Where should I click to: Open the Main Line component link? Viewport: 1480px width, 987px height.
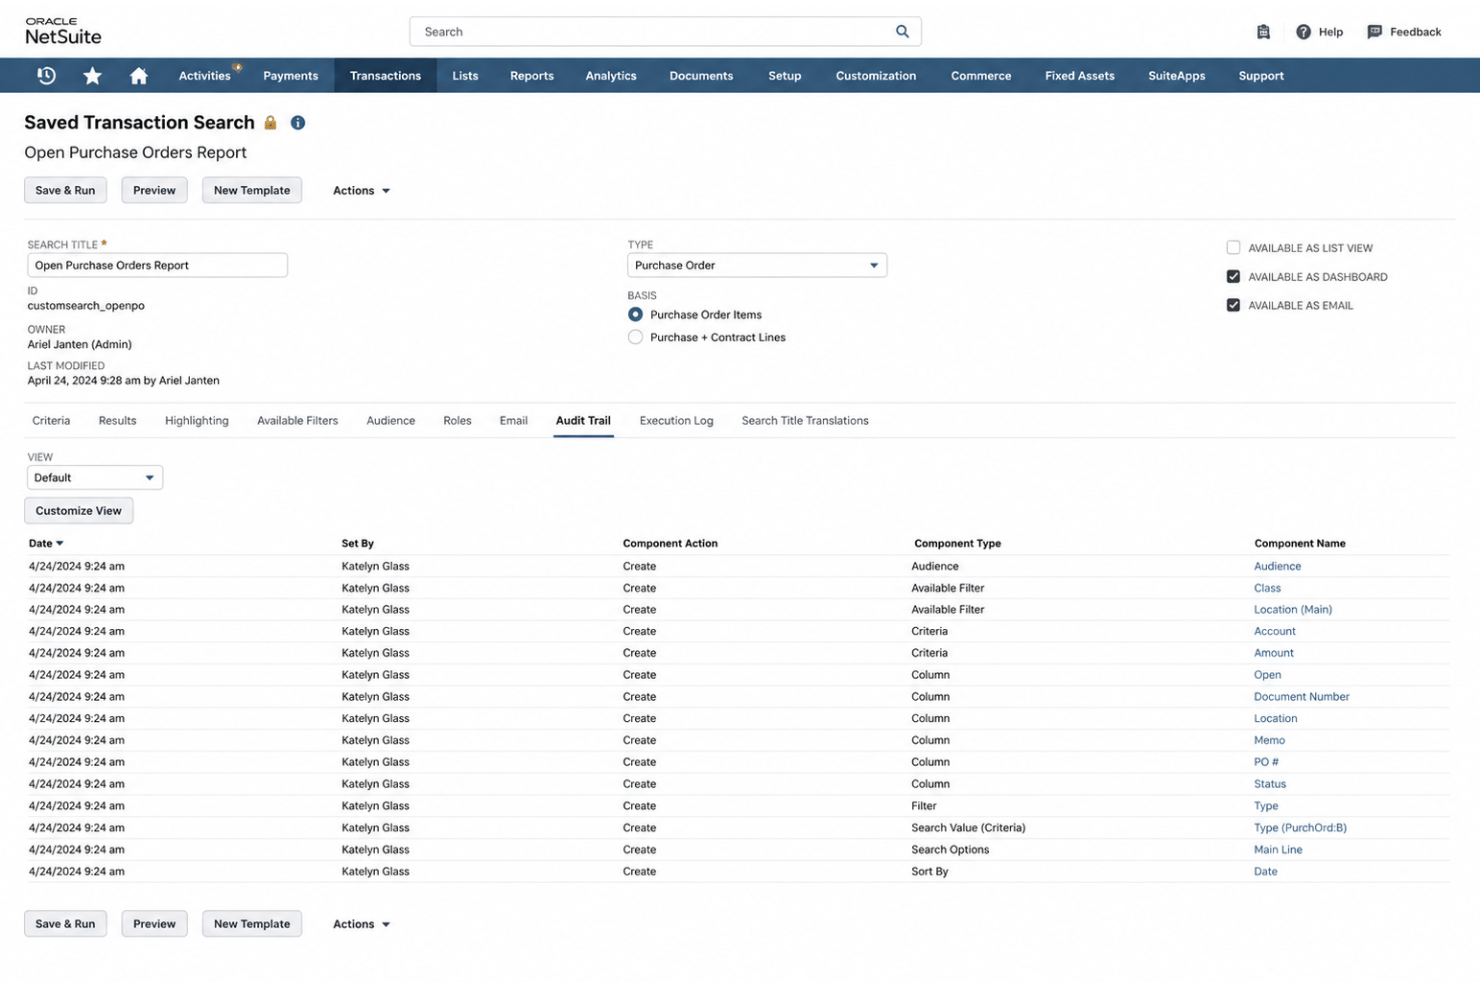[1278, 849]
